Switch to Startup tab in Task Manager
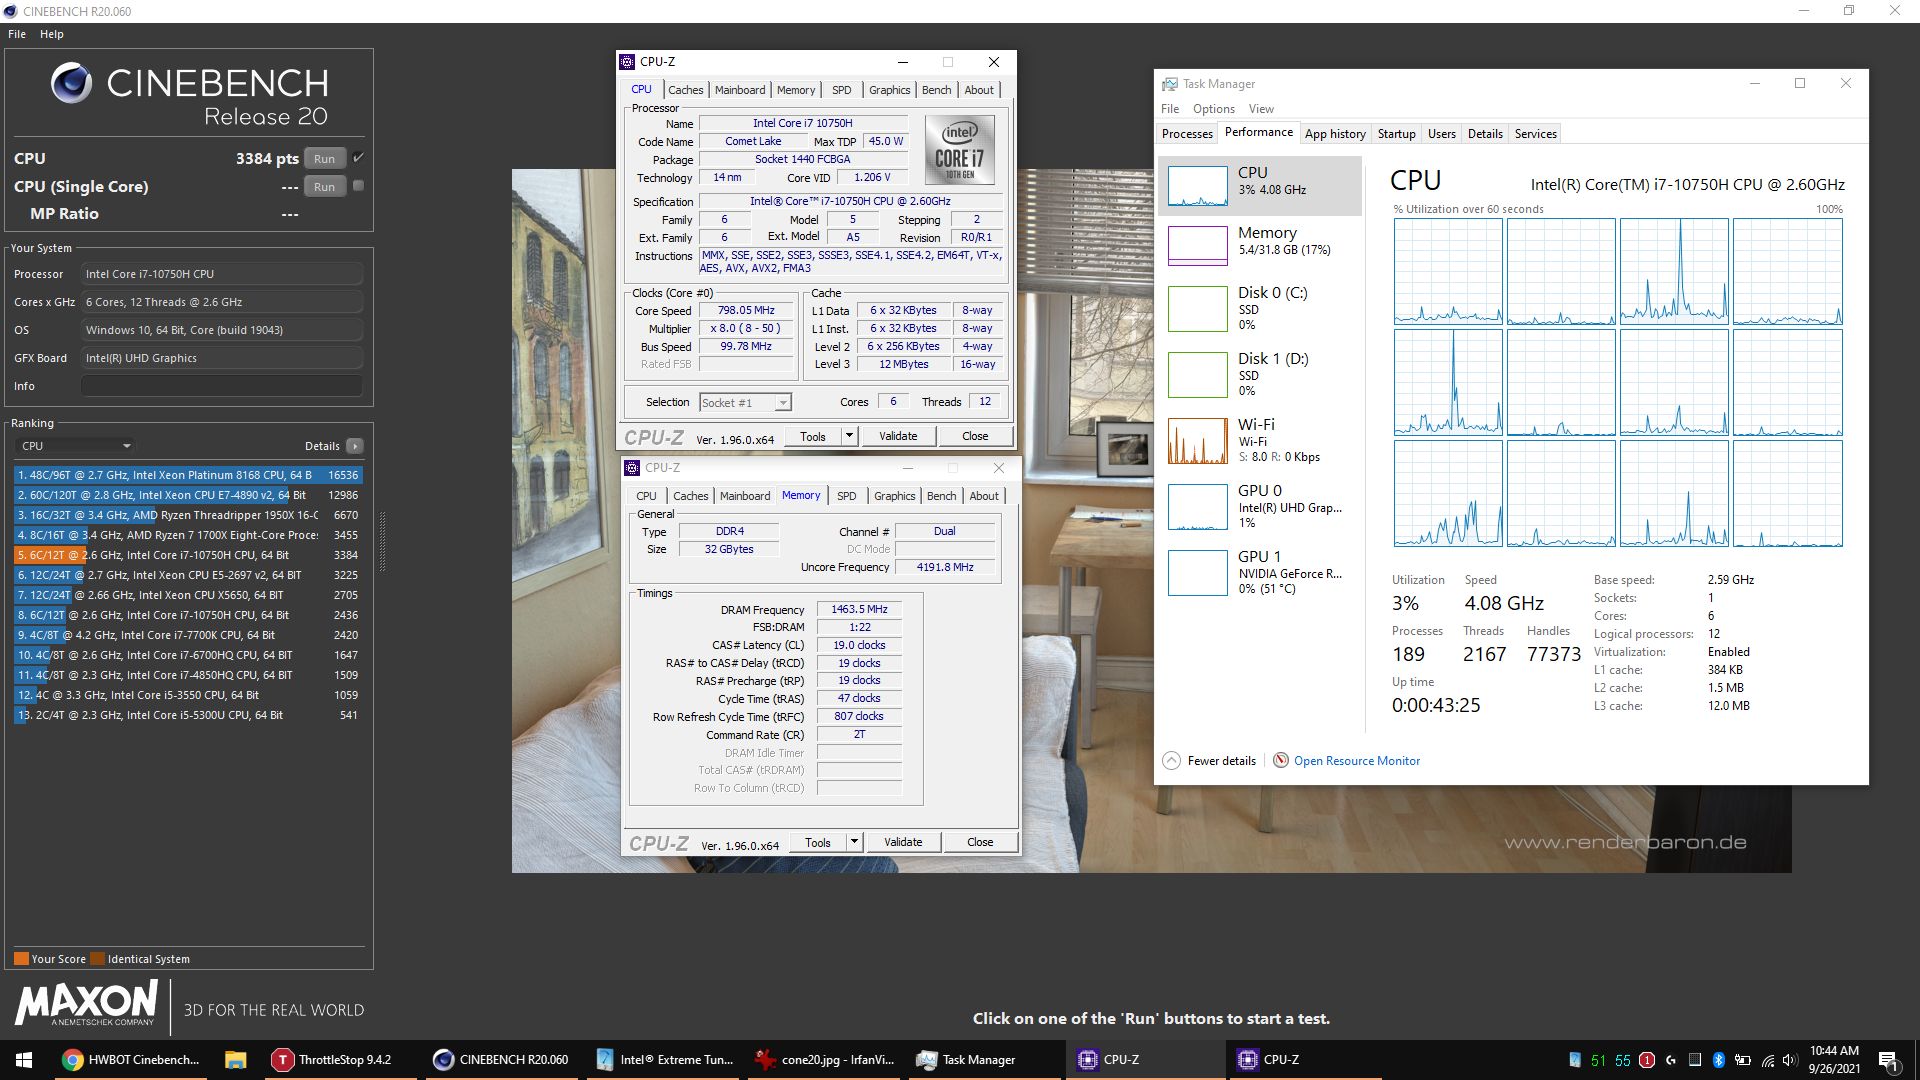The image size is (1920, 1080). click(1396, 134)
